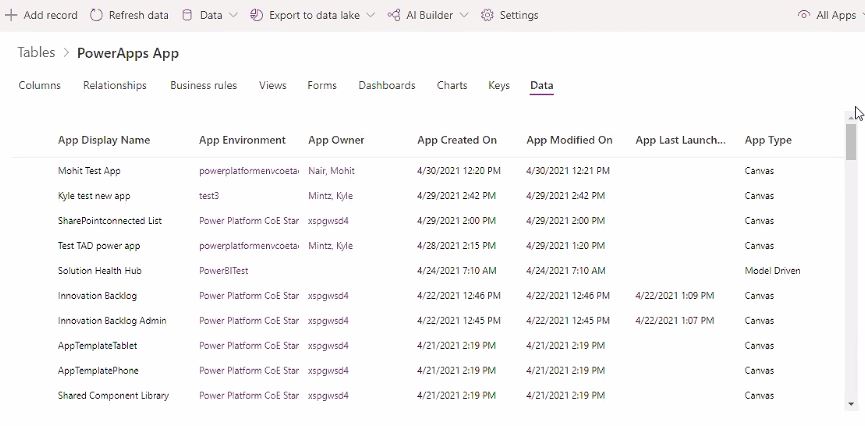Click the Export to data lake icon

click(x=256, y=15)
